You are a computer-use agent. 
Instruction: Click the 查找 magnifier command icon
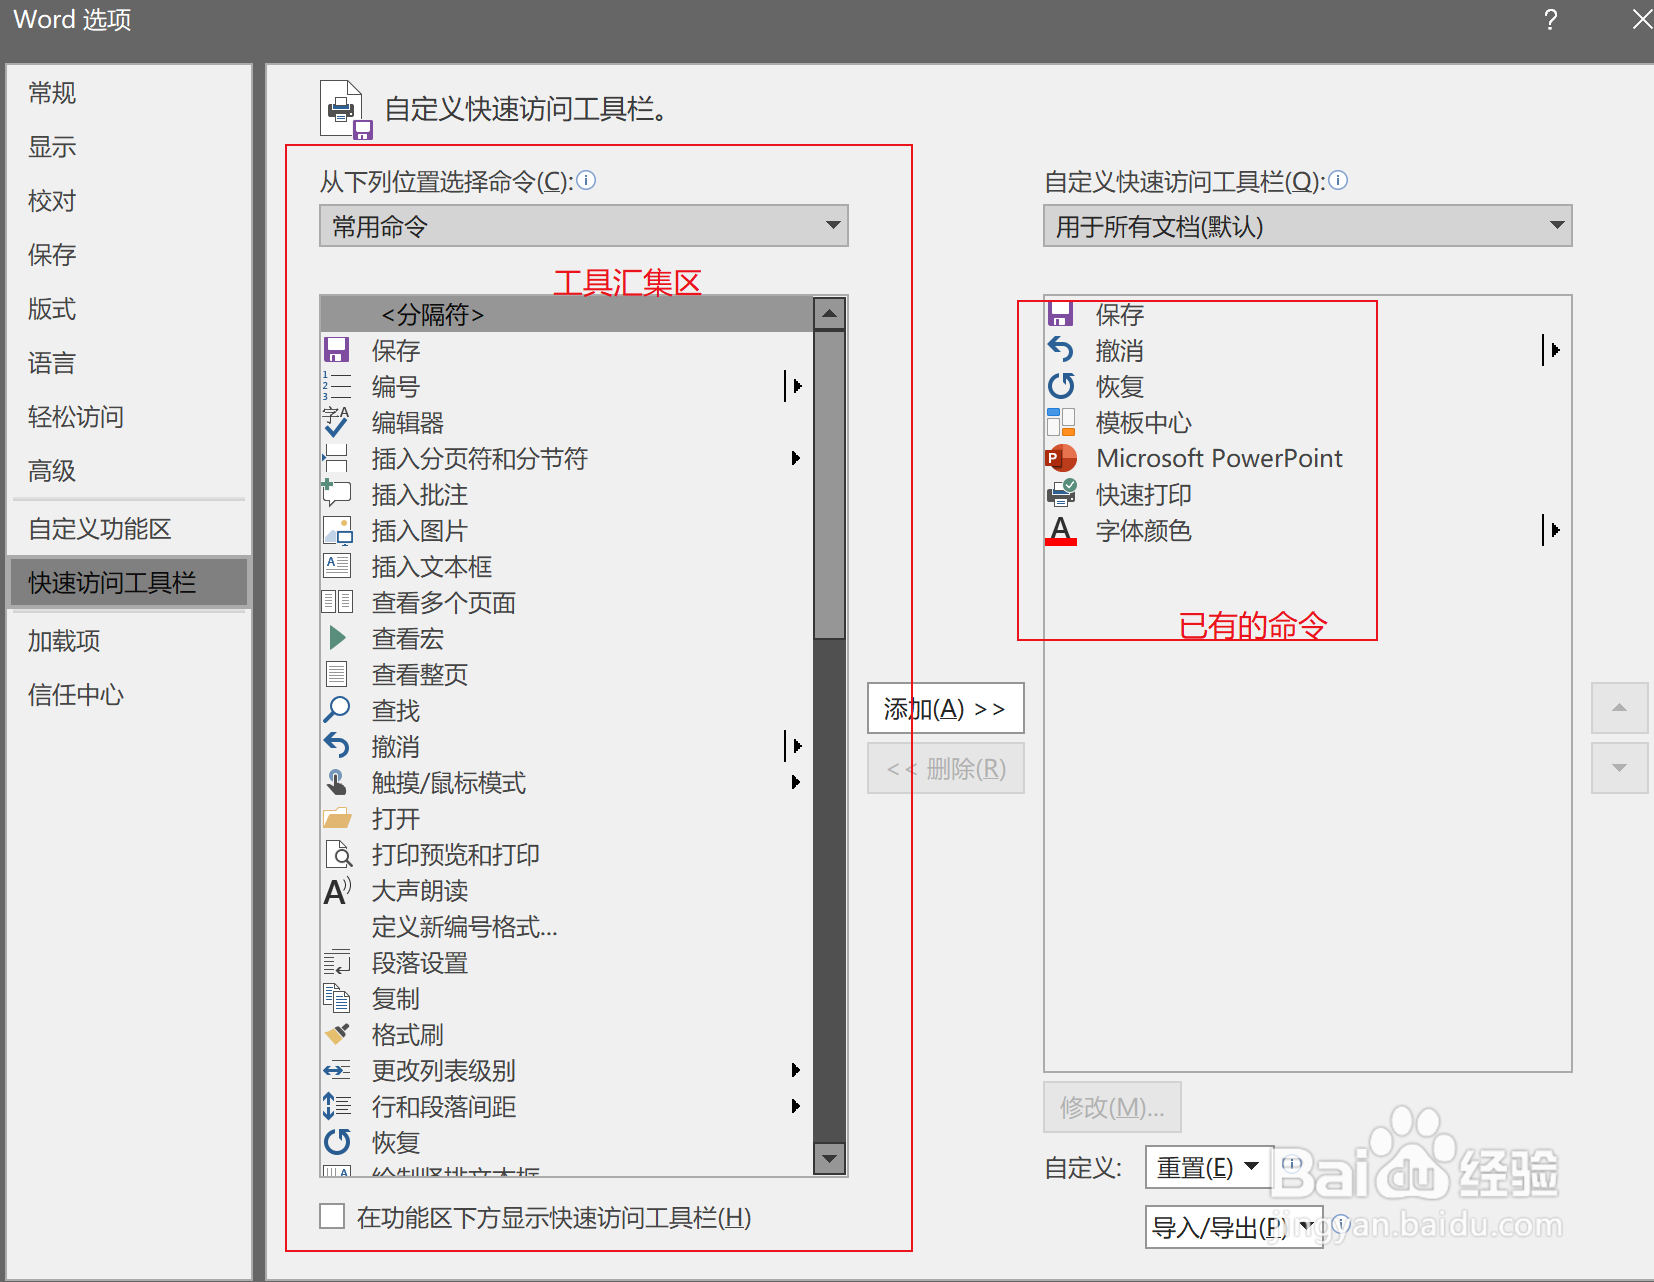pos(338,710)
